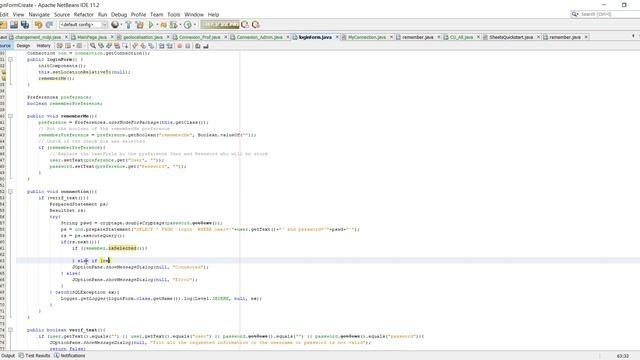640x360 pixels.
Task: Click the cursor position indicator in status bar
Action: (x=622, y=356)
